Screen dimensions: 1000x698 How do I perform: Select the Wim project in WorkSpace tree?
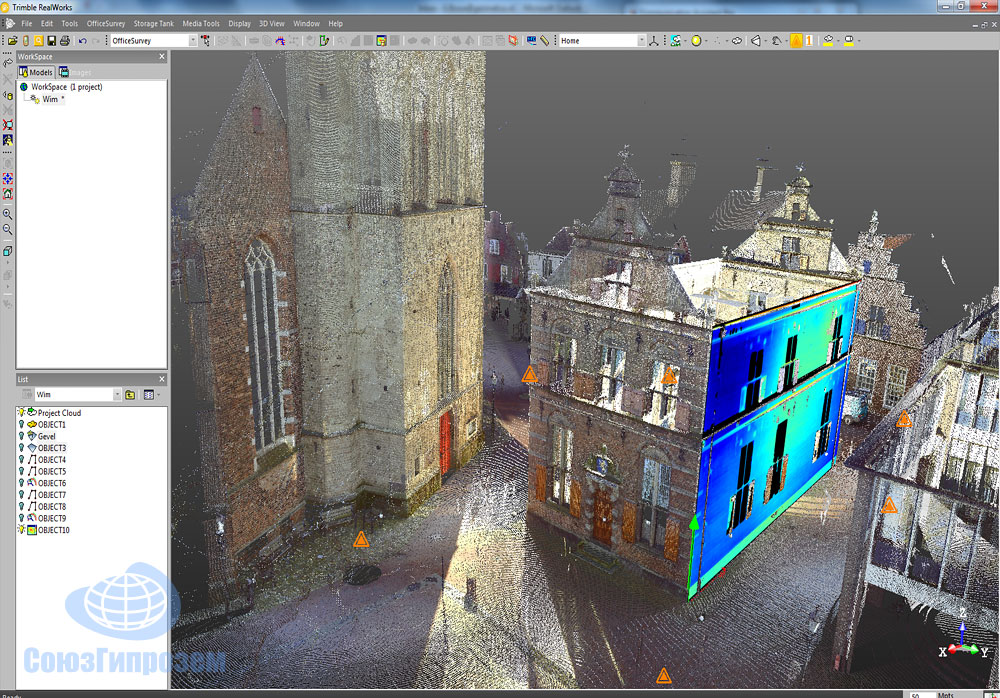pyautogui.click(x=50, y=100)
